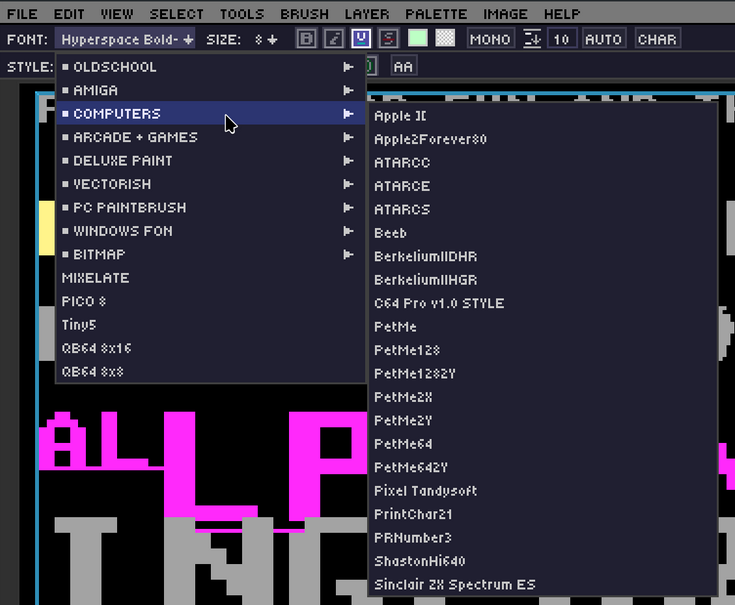The image size is (735, 605).
Task: Expand the DELUXE PAINT font category
Action: 210,160
